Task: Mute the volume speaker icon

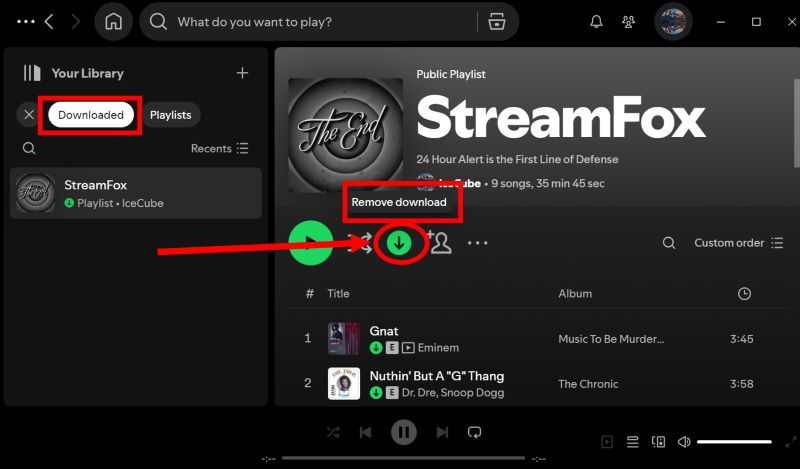Action: pyautogui.click(x=684, y=442)
